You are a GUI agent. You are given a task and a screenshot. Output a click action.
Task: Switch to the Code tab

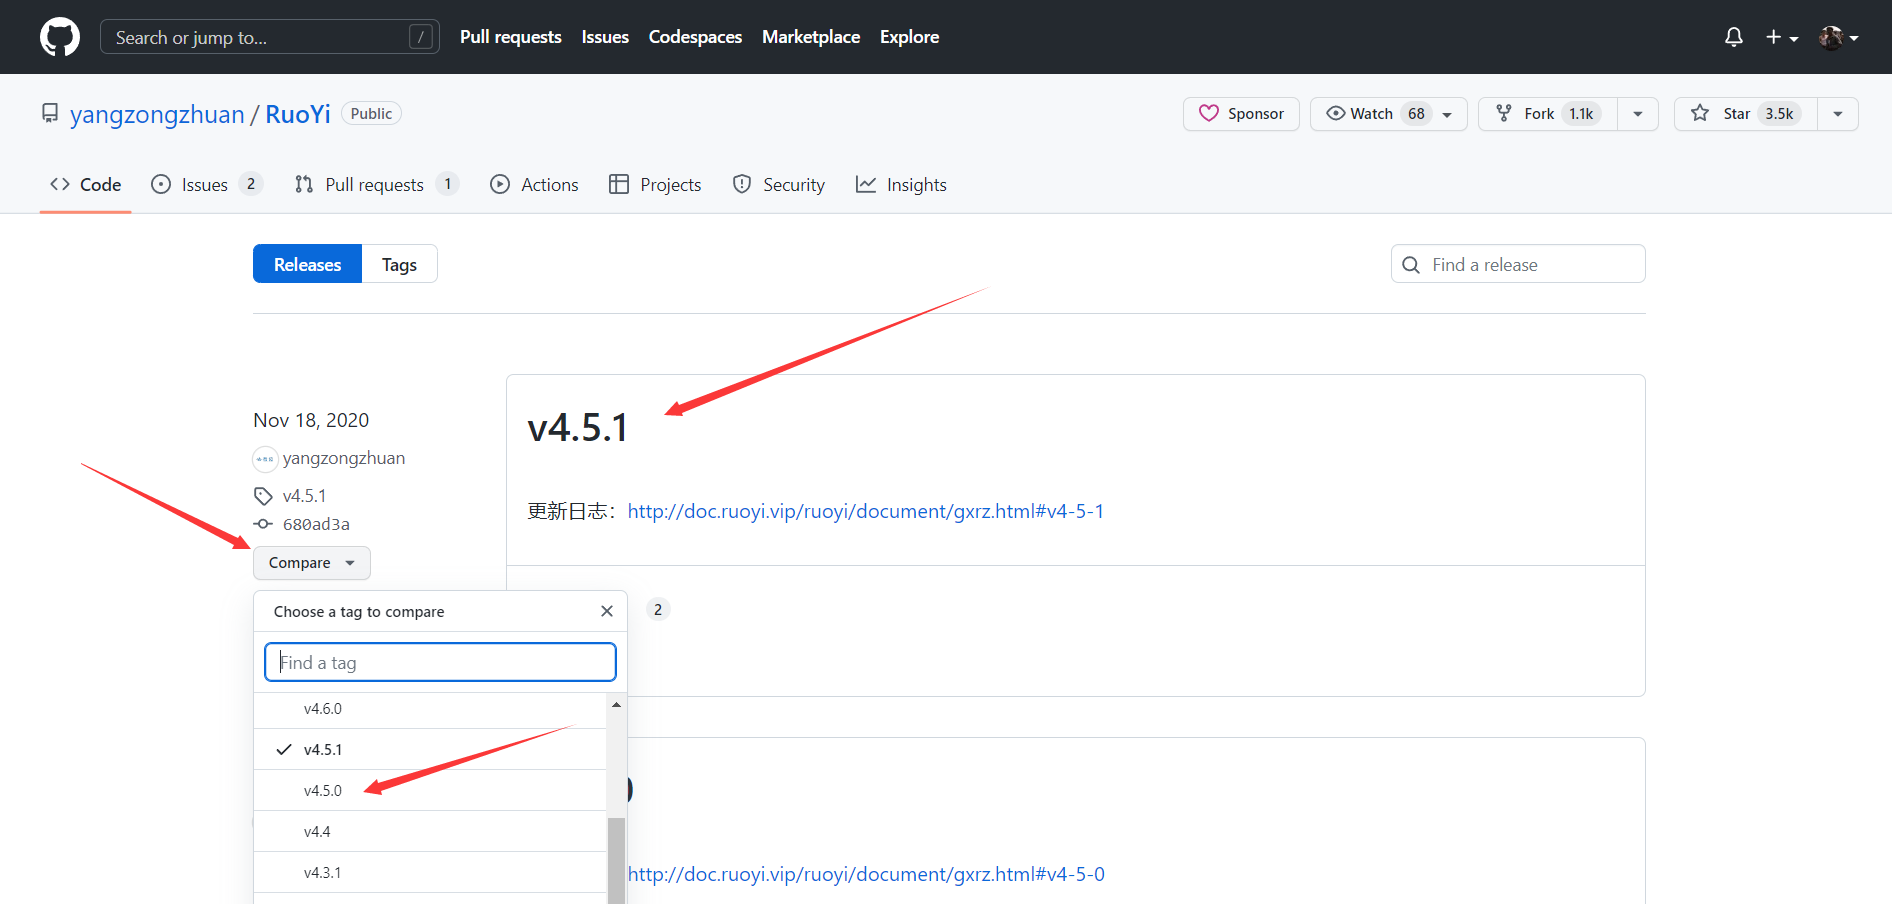pos(86,185)
